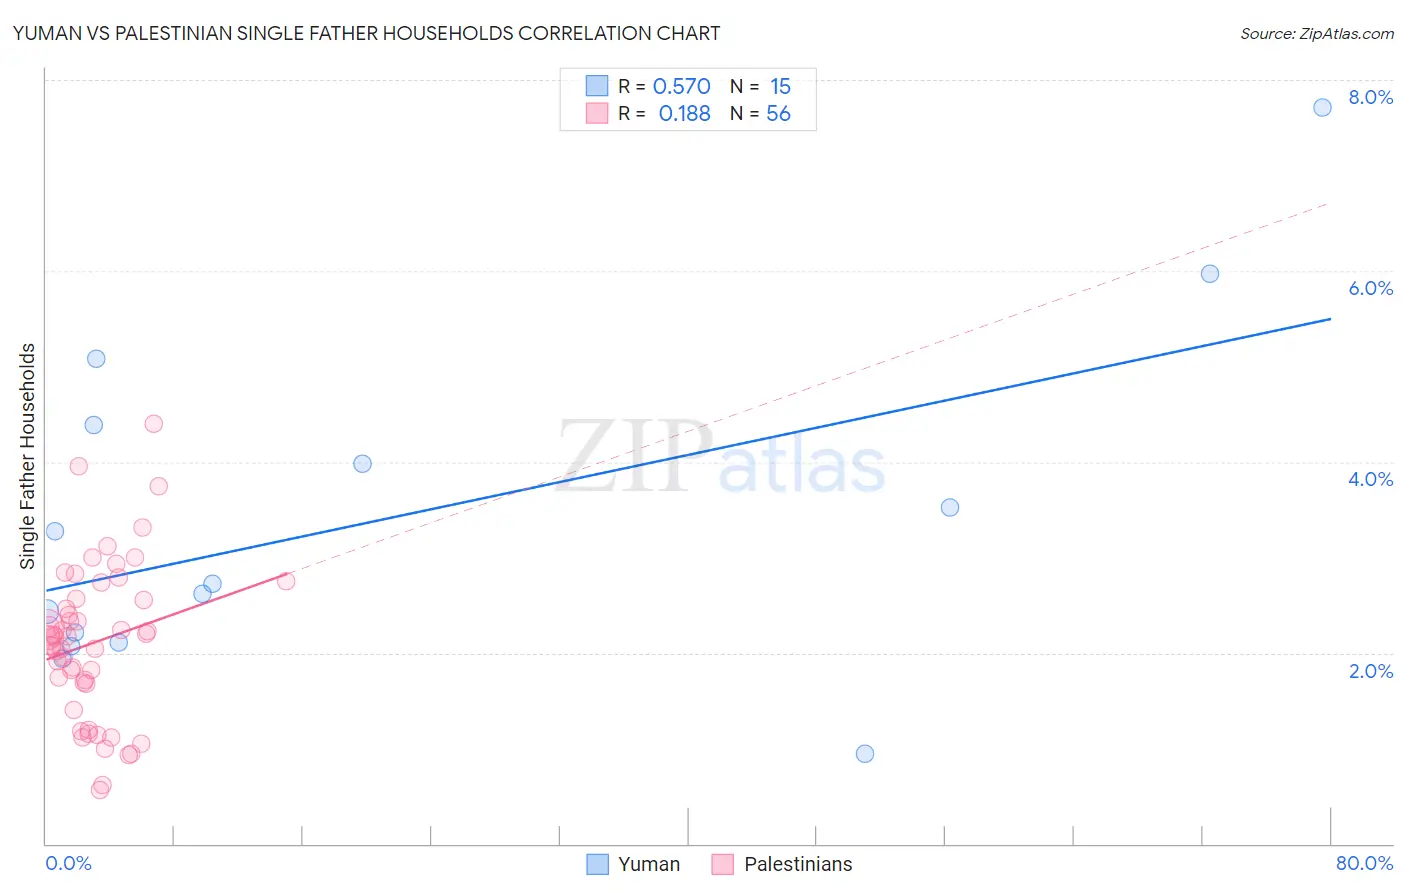Select the Yuman data point near 6.0% on right

1209,273
